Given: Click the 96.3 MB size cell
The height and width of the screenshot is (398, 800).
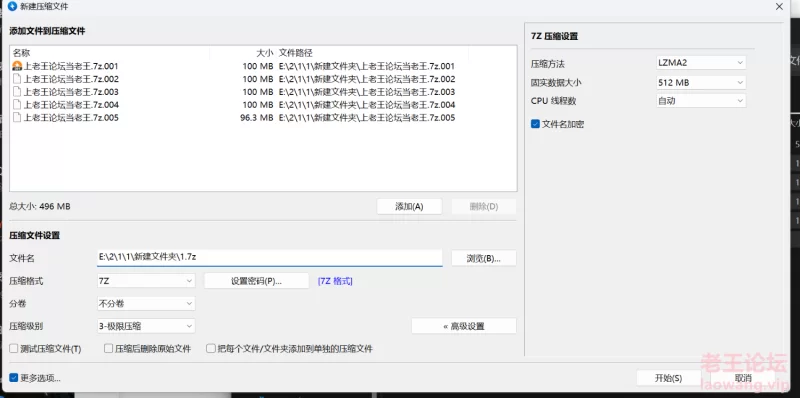Looking at the screenshot, I should tap(257, 118).
